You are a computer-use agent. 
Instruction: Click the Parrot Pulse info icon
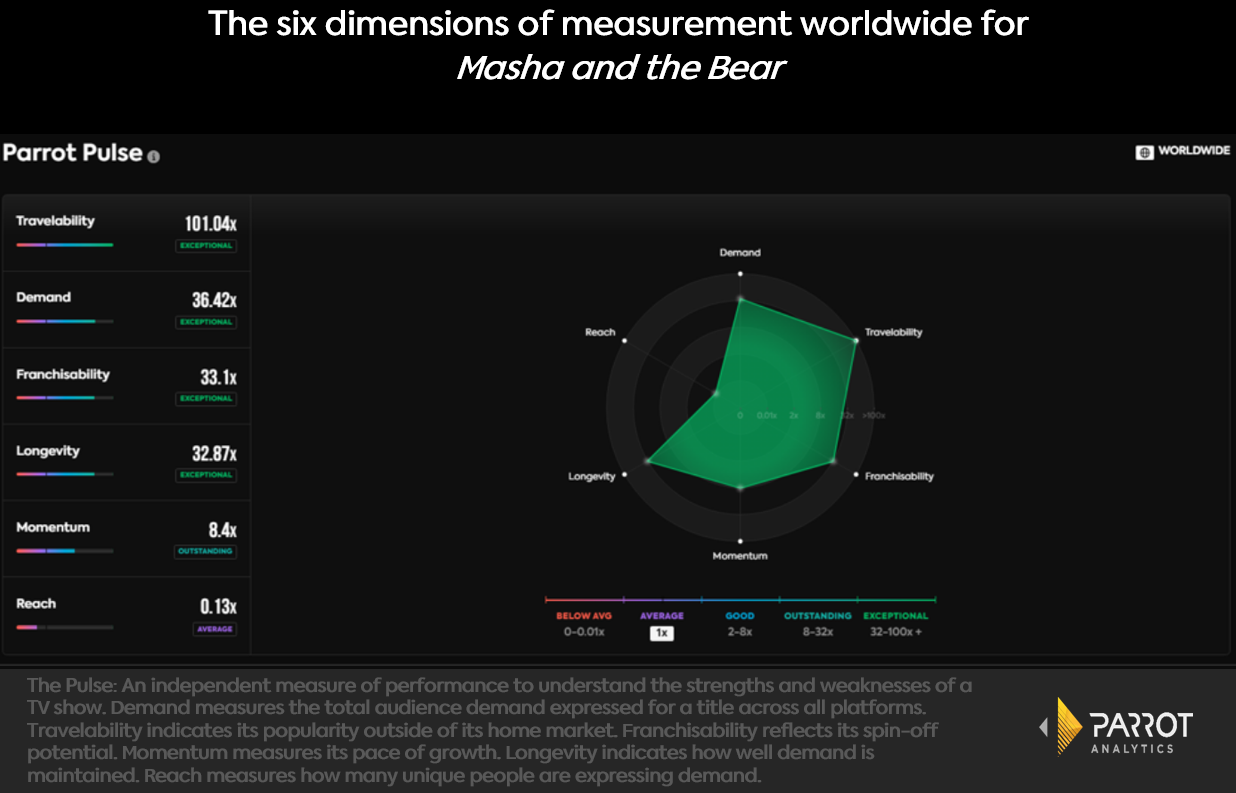[153, 156]
